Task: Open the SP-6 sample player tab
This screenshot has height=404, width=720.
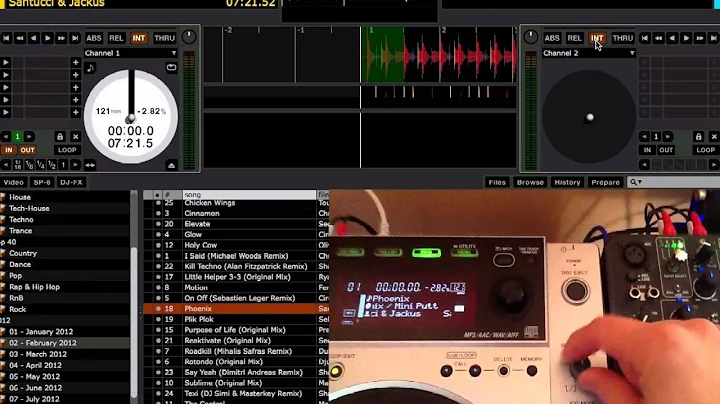Action: (x=42, y=182)
